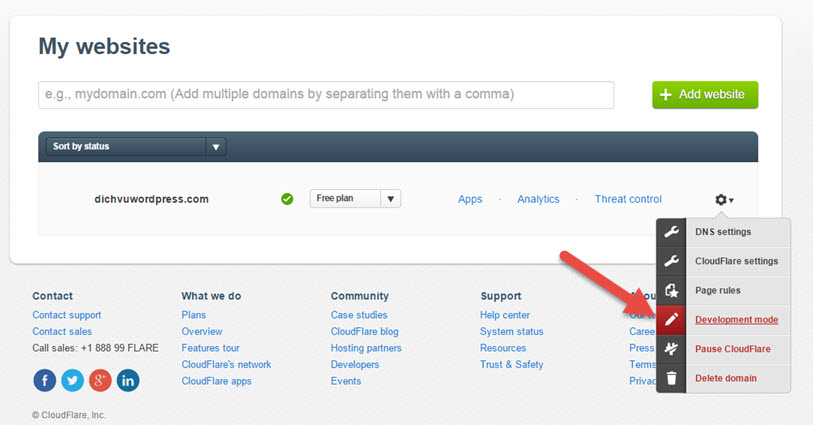The image size is (813, 425).
Task: Open the Case studies link
Action: (359, 315)
